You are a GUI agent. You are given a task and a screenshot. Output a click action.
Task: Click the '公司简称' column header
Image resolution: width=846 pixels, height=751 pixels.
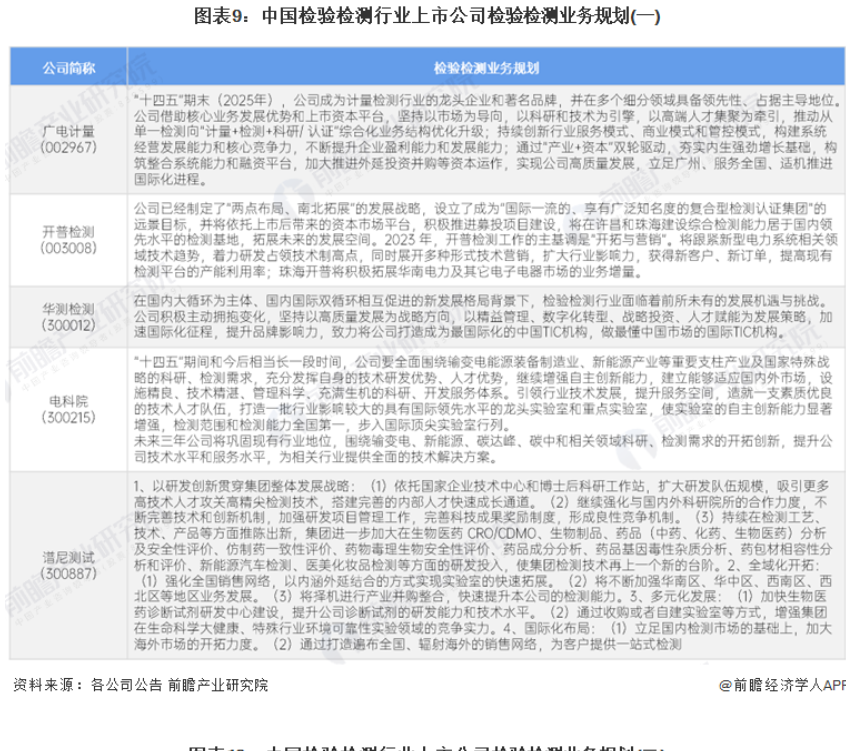coord(69,67)
